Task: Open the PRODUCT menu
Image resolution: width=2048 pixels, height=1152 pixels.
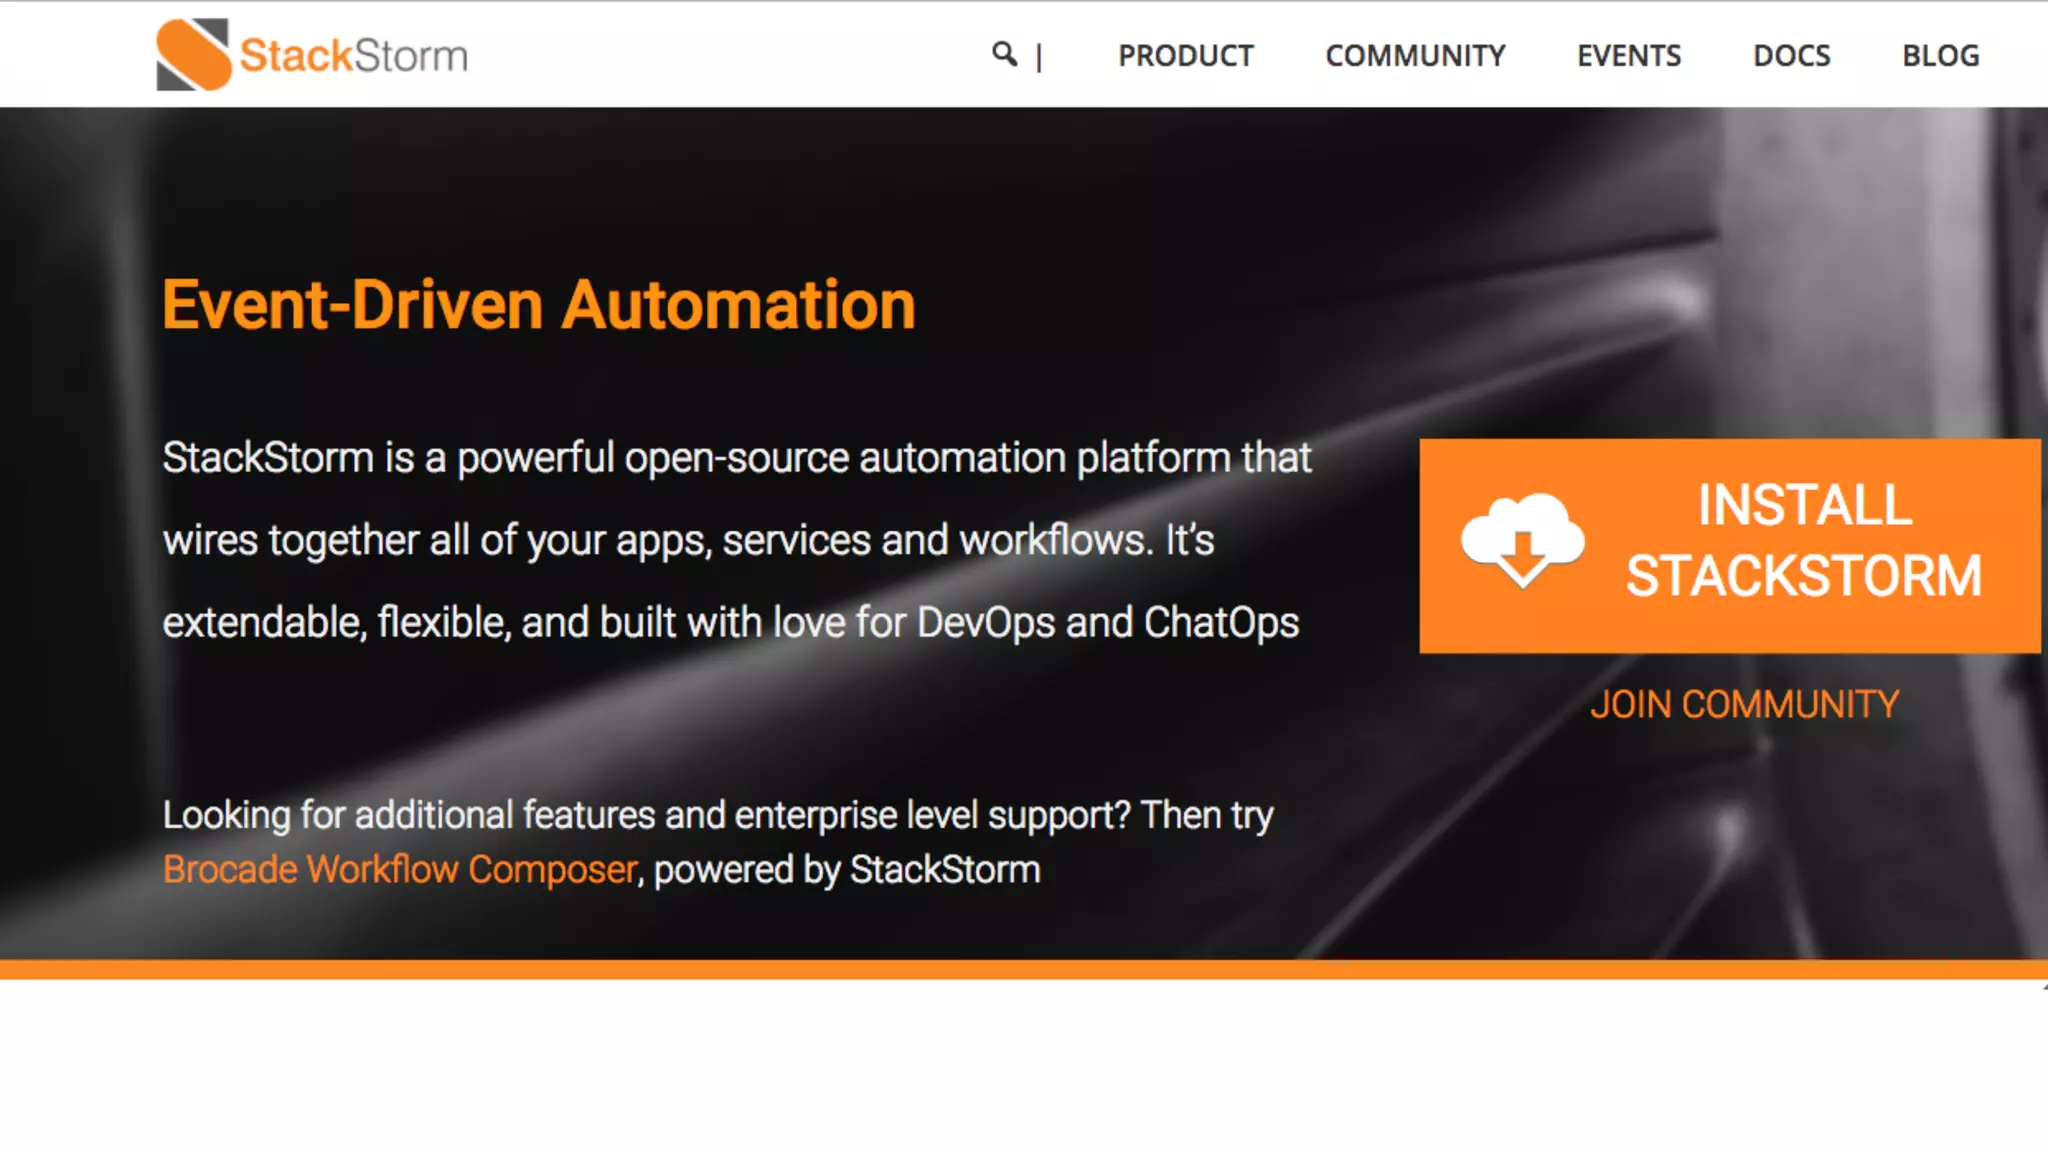Action: tap(1185, 56)
